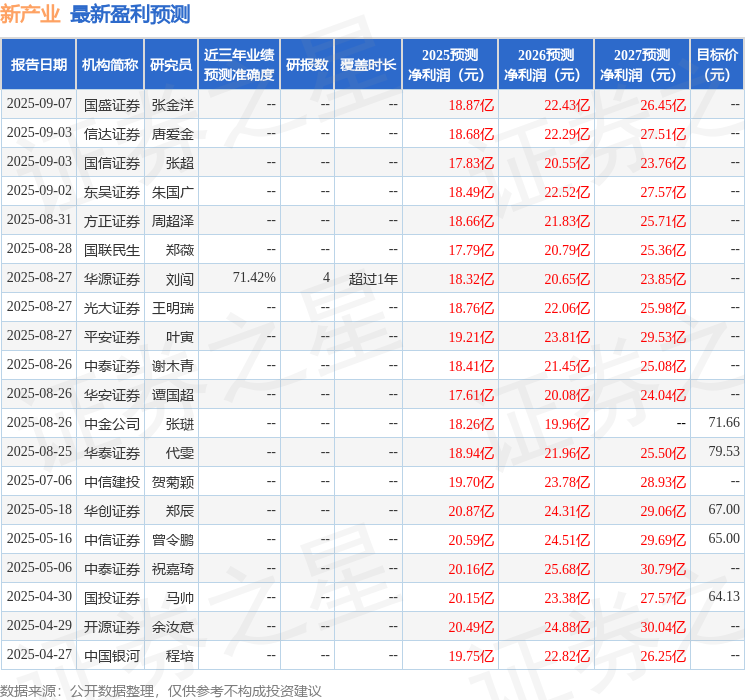The height and width of the screenshot is (700, 745).
Task: Click the 报告日期 column header
Action: pyautogui.click(x=38, y=64)
